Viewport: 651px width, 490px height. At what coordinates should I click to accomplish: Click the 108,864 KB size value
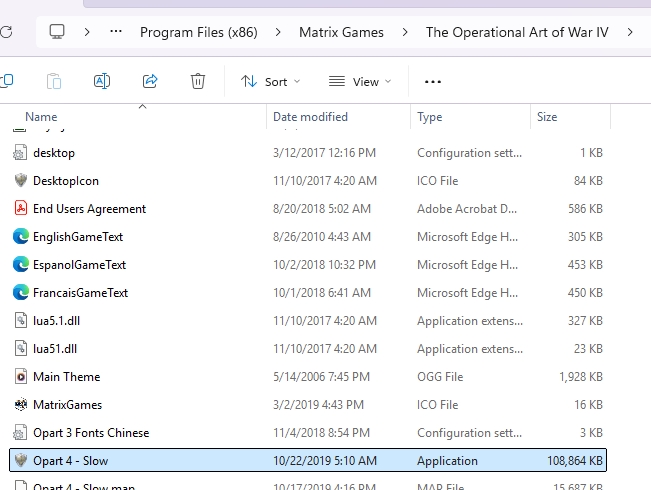tap(575, 461)
